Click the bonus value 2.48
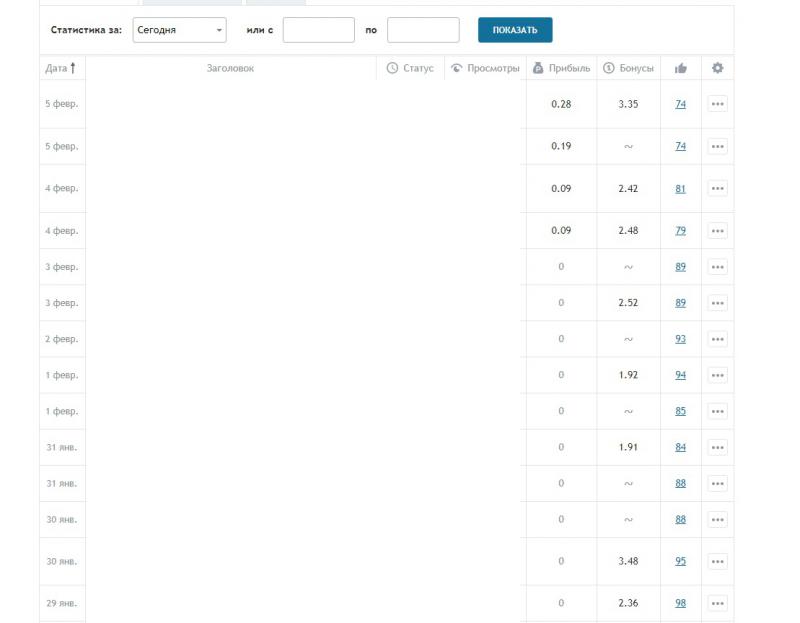This screenshot has width=800, height=623. coord(628,231)
